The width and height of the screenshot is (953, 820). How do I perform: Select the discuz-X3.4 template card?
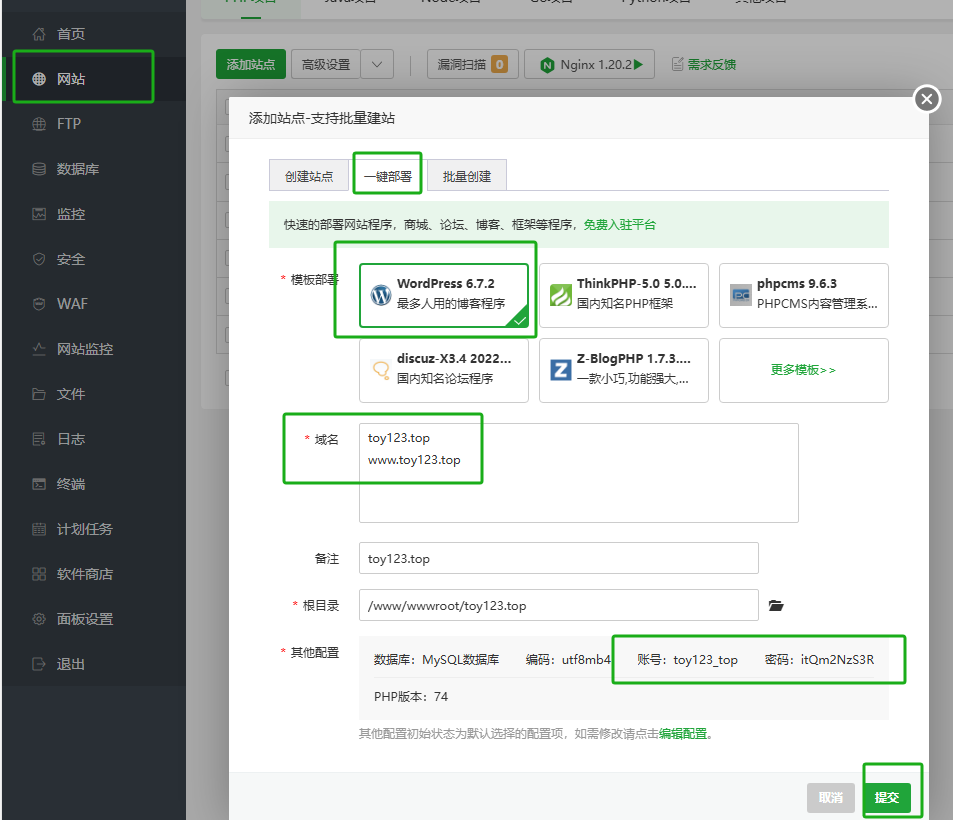(444, 370)
